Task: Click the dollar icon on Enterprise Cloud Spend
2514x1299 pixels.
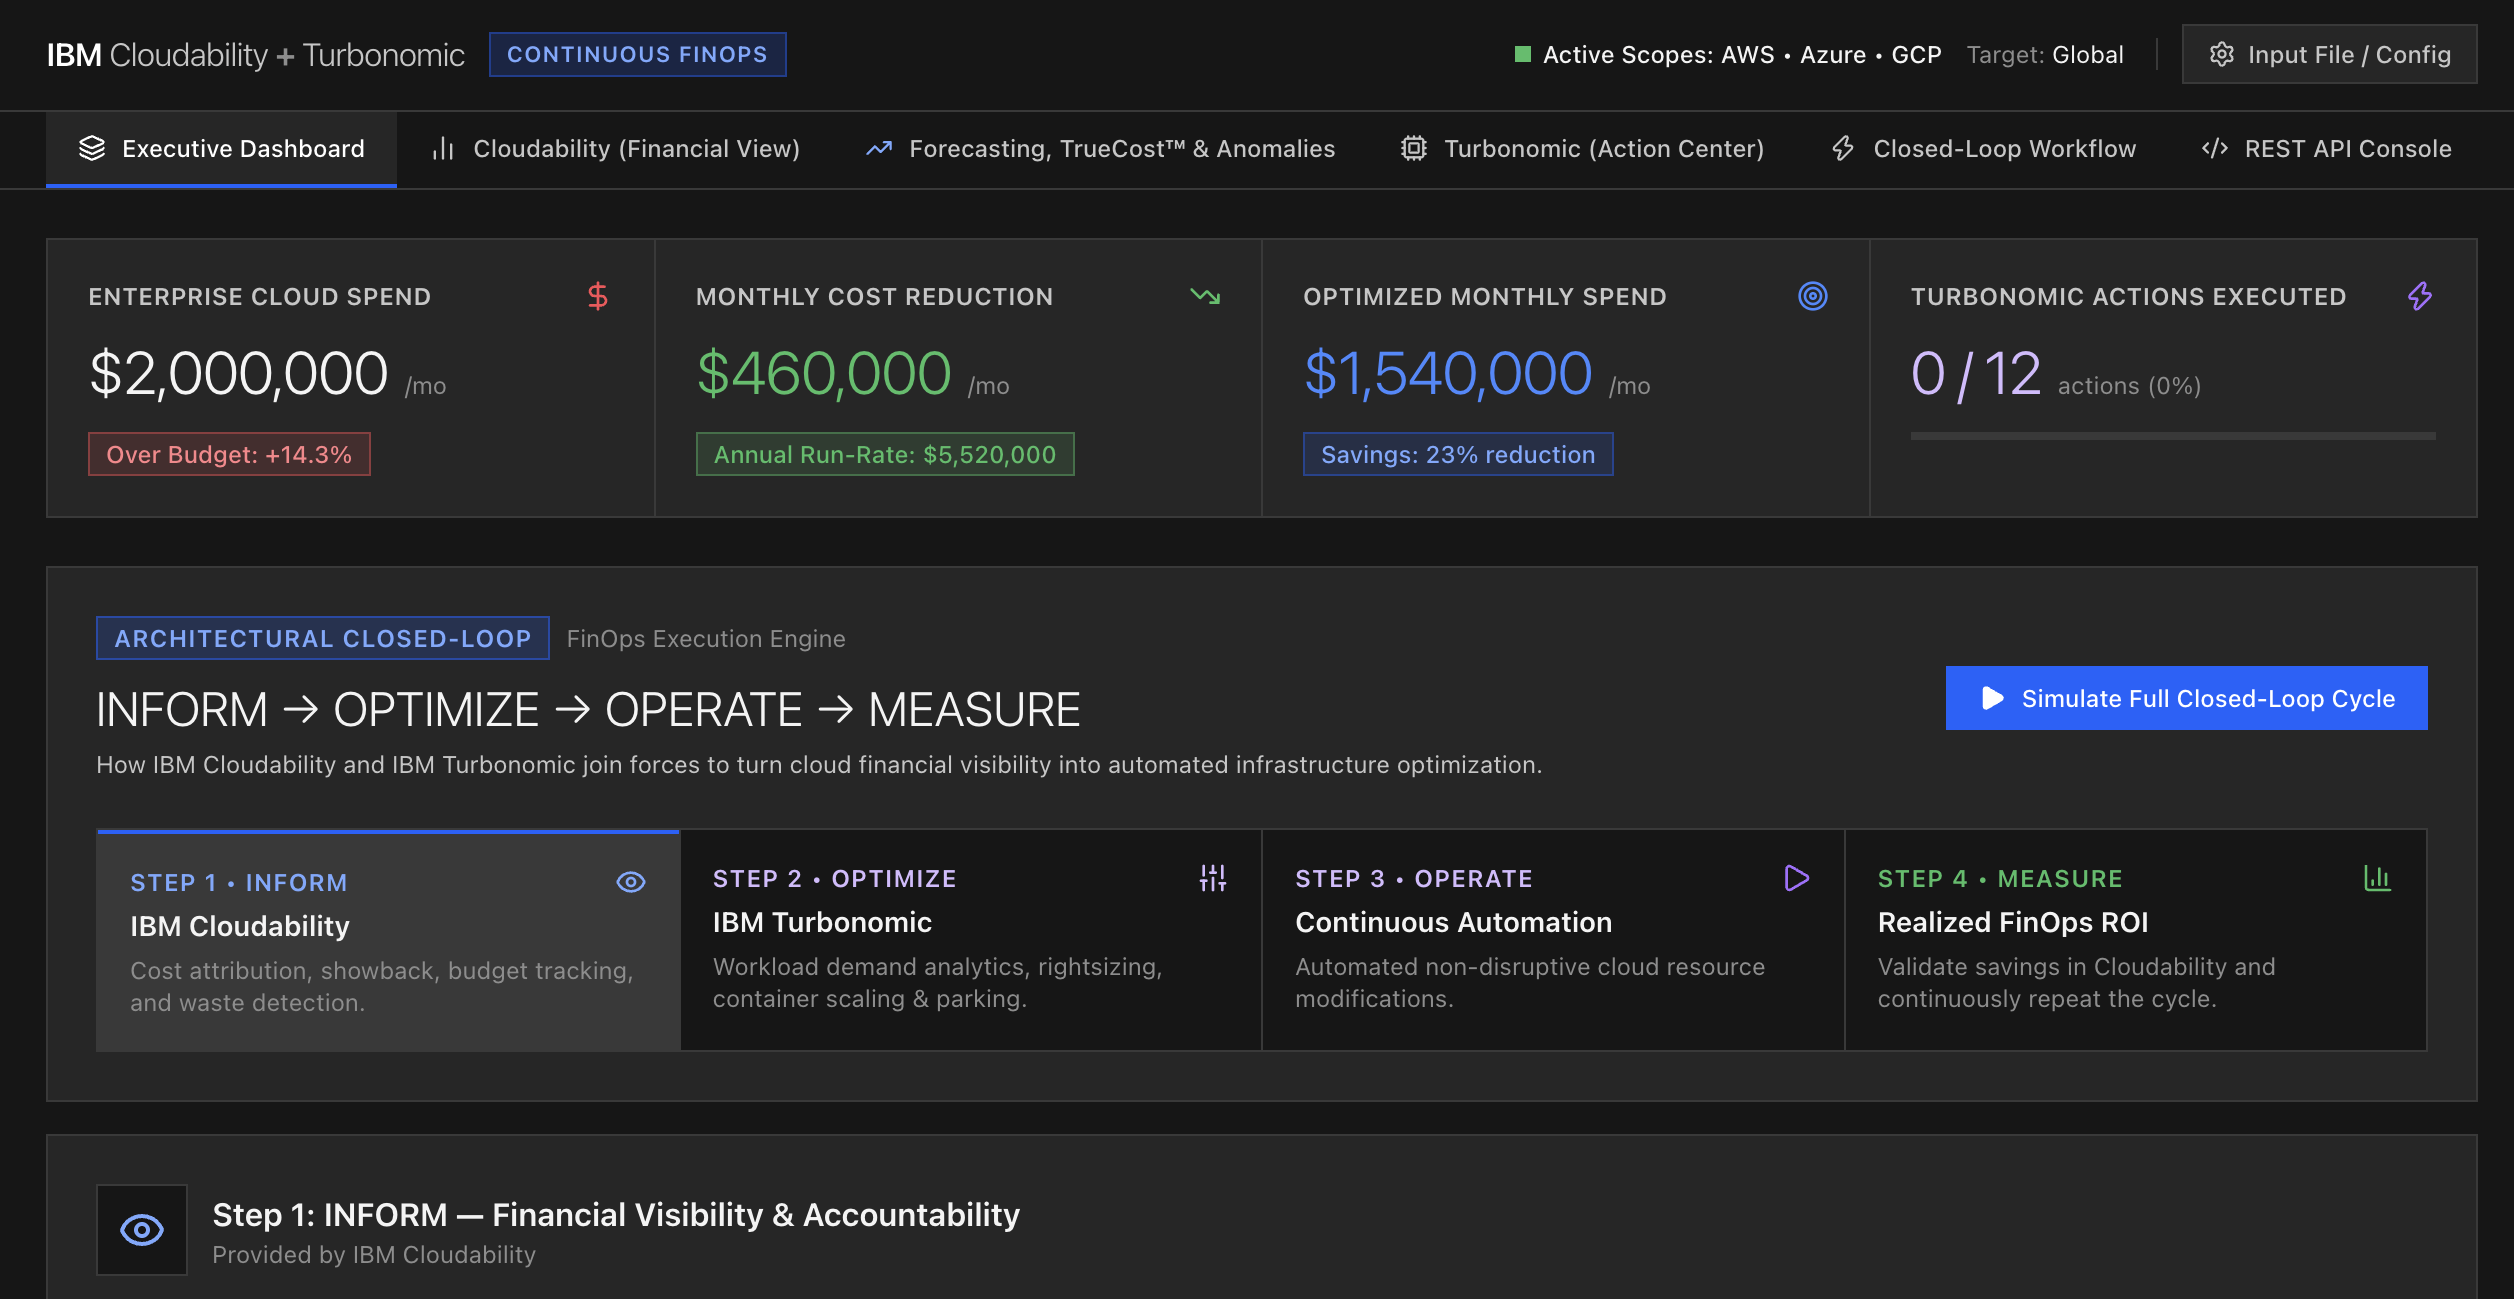Action: (598, 296)
